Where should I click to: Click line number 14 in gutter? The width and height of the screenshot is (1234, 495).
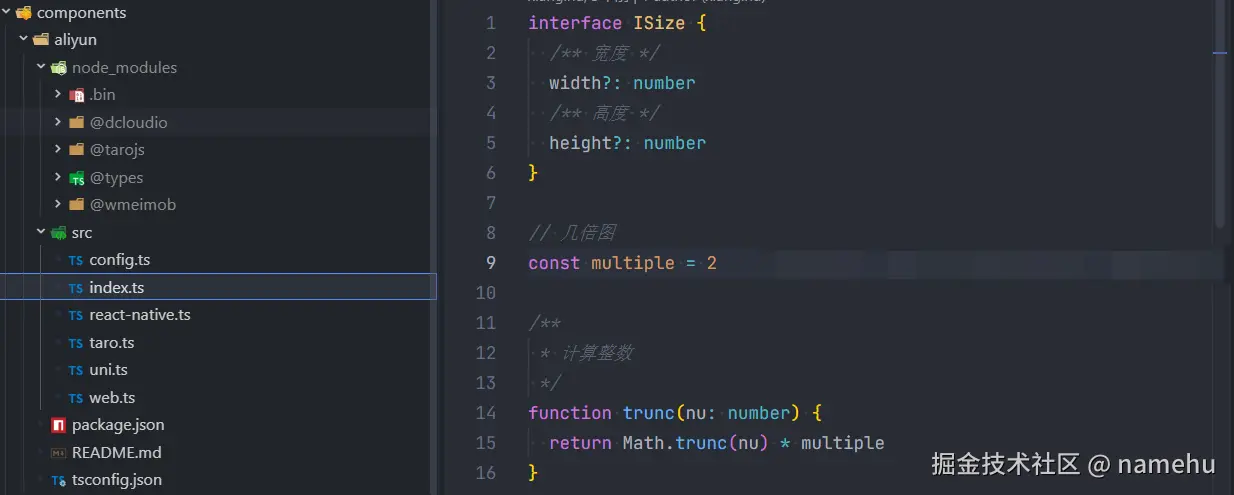click(486, 413)
